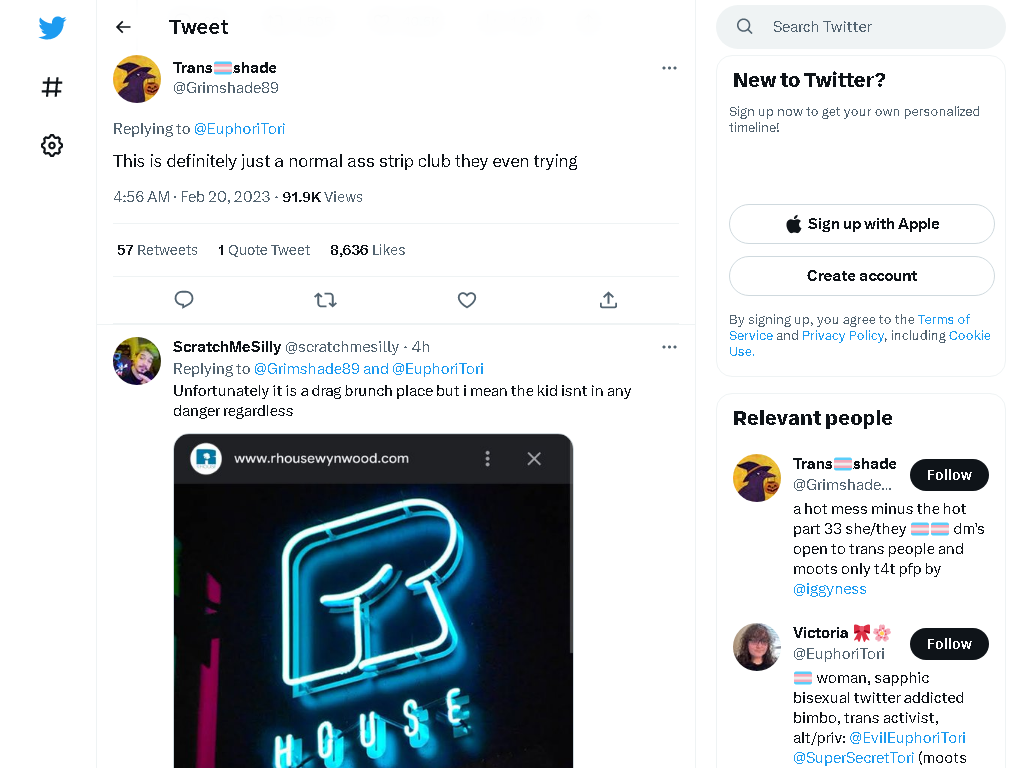Click Sign up with Apple button
Image resolution: width=1024 pixels, height=768 pixels.
(862, 224)
